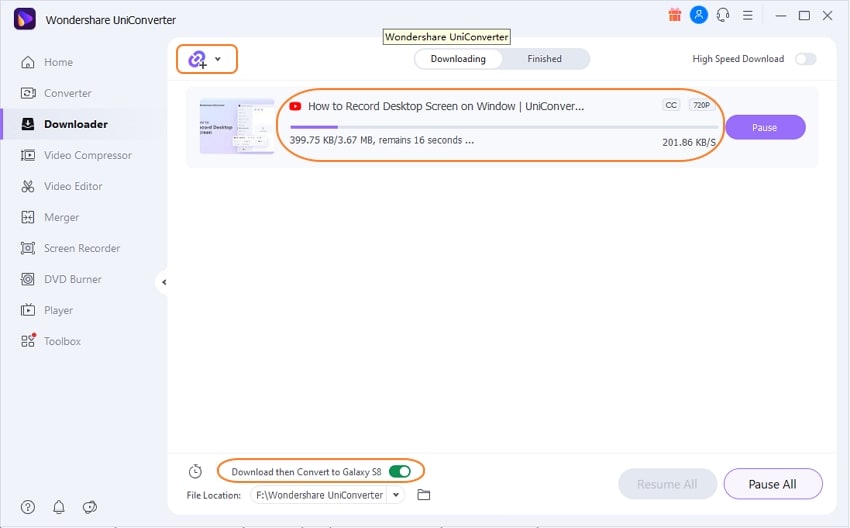Screen dimensions: 850x528
Task: Click the Player icon
Action: (28, 310)
